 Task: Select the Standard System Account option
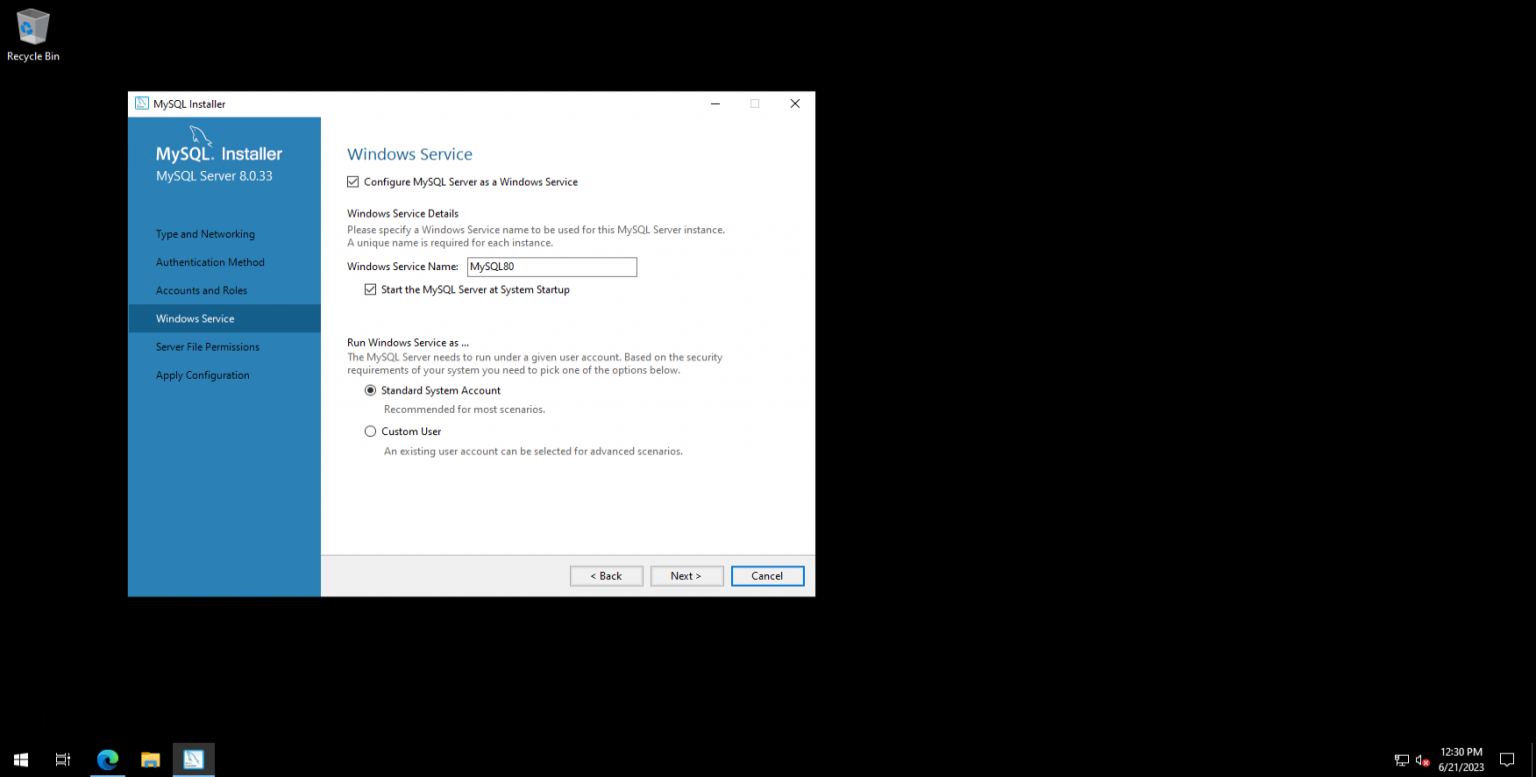370,390
